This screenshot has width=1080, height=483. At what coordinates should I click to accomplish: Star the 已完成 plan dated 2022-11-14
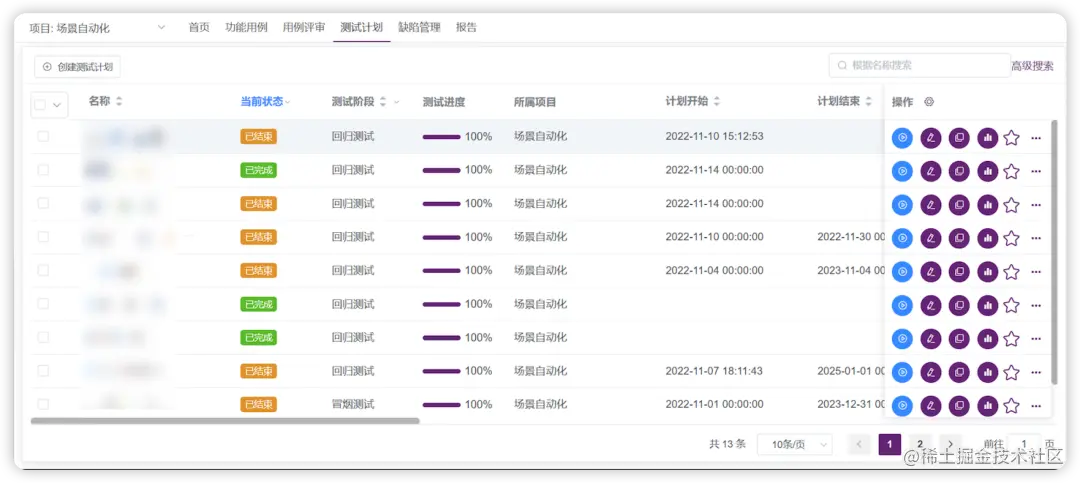(1011, 172)
